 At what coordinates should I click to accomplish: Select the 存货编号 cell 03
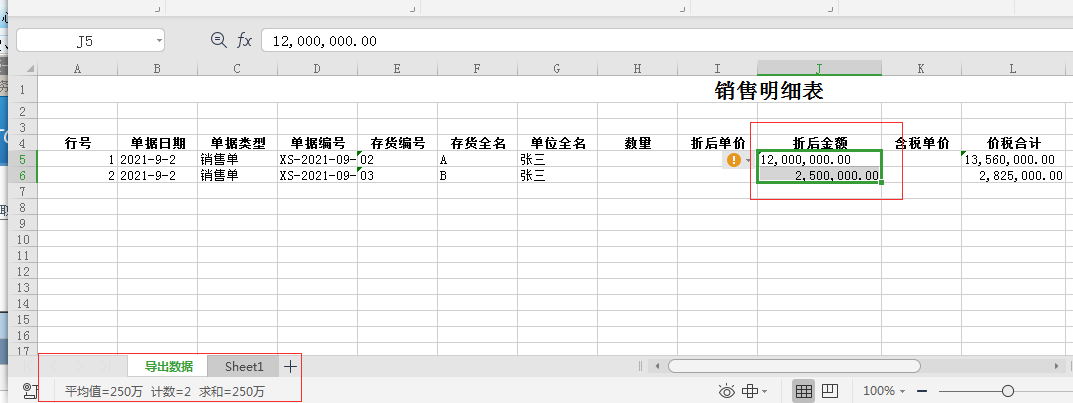398,176
